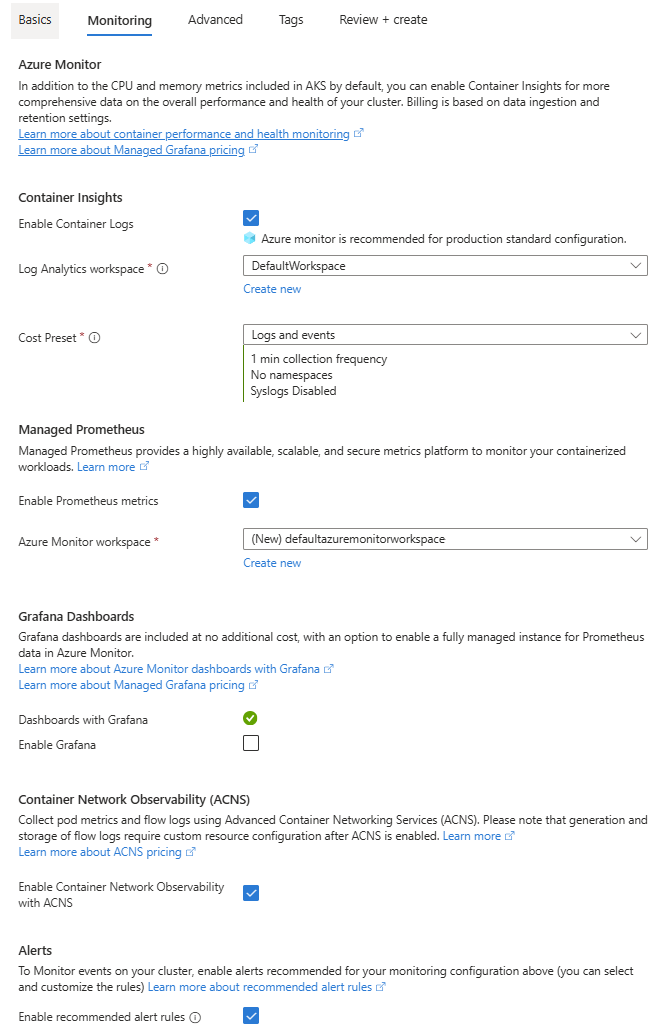Open the Review + create tab
The image size is (663, 1030).
(x=383, y=19)
